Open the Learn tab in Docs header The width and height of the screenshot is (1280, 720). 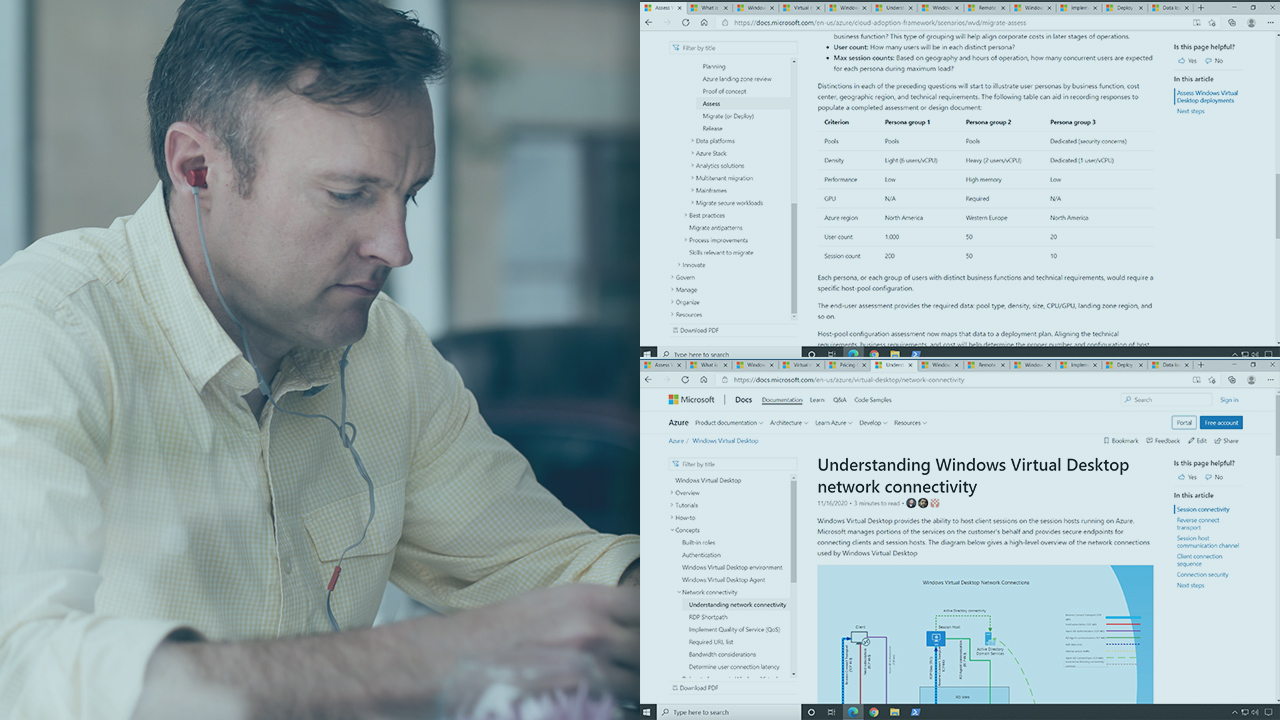click(817, 400)
